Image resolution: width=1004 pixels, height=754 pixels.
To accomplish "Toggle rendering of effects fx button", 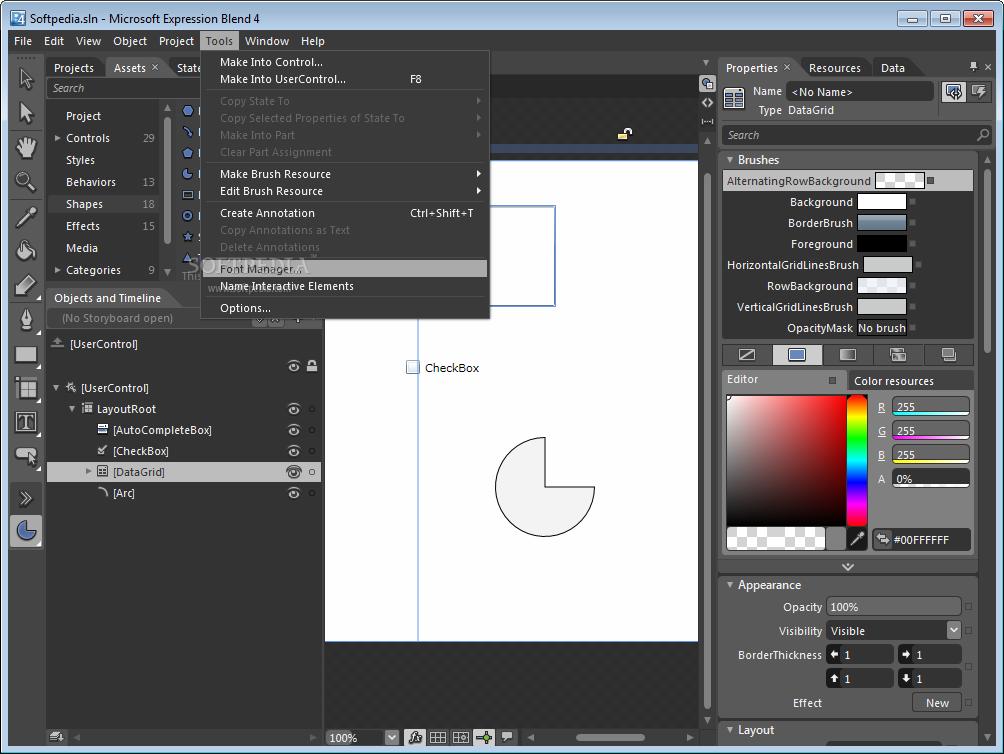I will (x=415, y=737).
